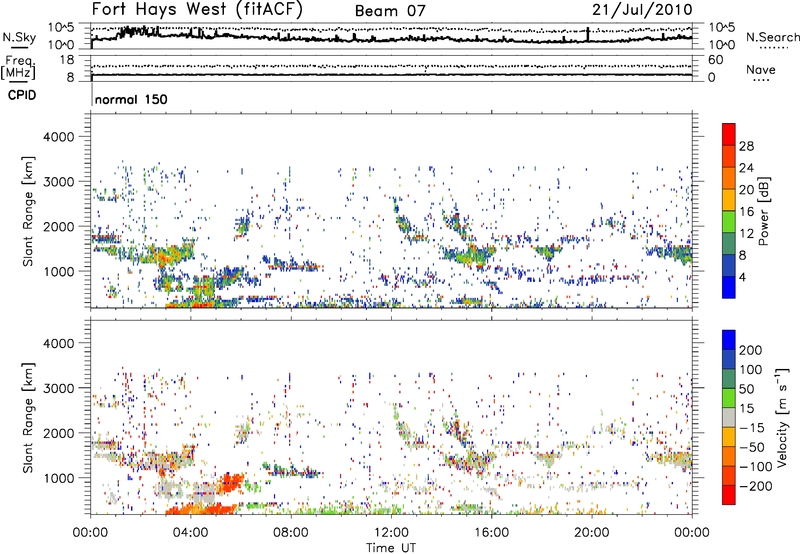Click the 'Fort Hays West (fitACF)' title
This screenshot has width=800, height=554.
pyautogui.click(x=197, y=9)
